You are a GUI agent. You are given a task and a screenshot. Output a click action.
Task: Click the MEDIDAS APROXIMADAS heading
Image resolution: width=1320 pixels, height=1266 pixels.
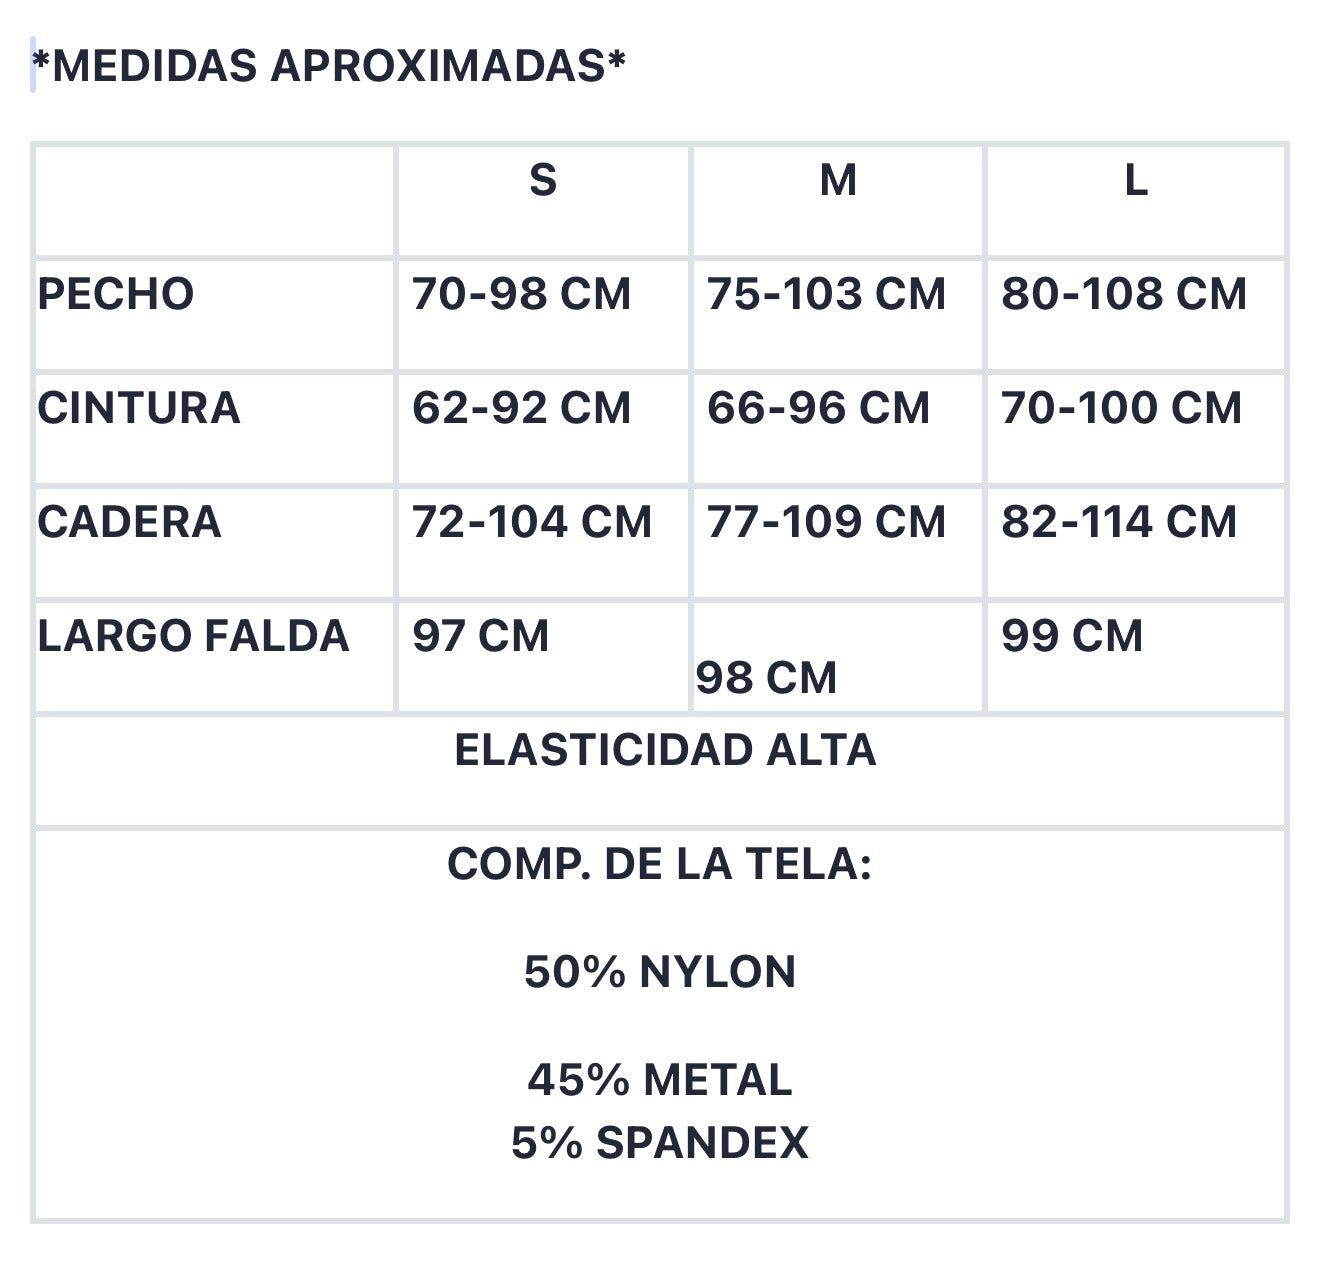(x=329, y=66)
